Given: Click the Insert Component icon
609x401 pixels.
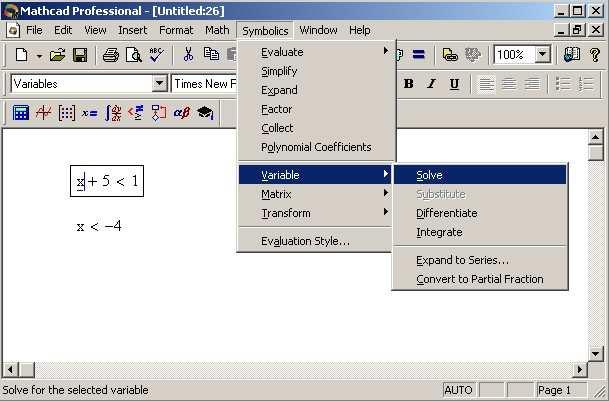Looking at the screenshot, I should 472,55.
